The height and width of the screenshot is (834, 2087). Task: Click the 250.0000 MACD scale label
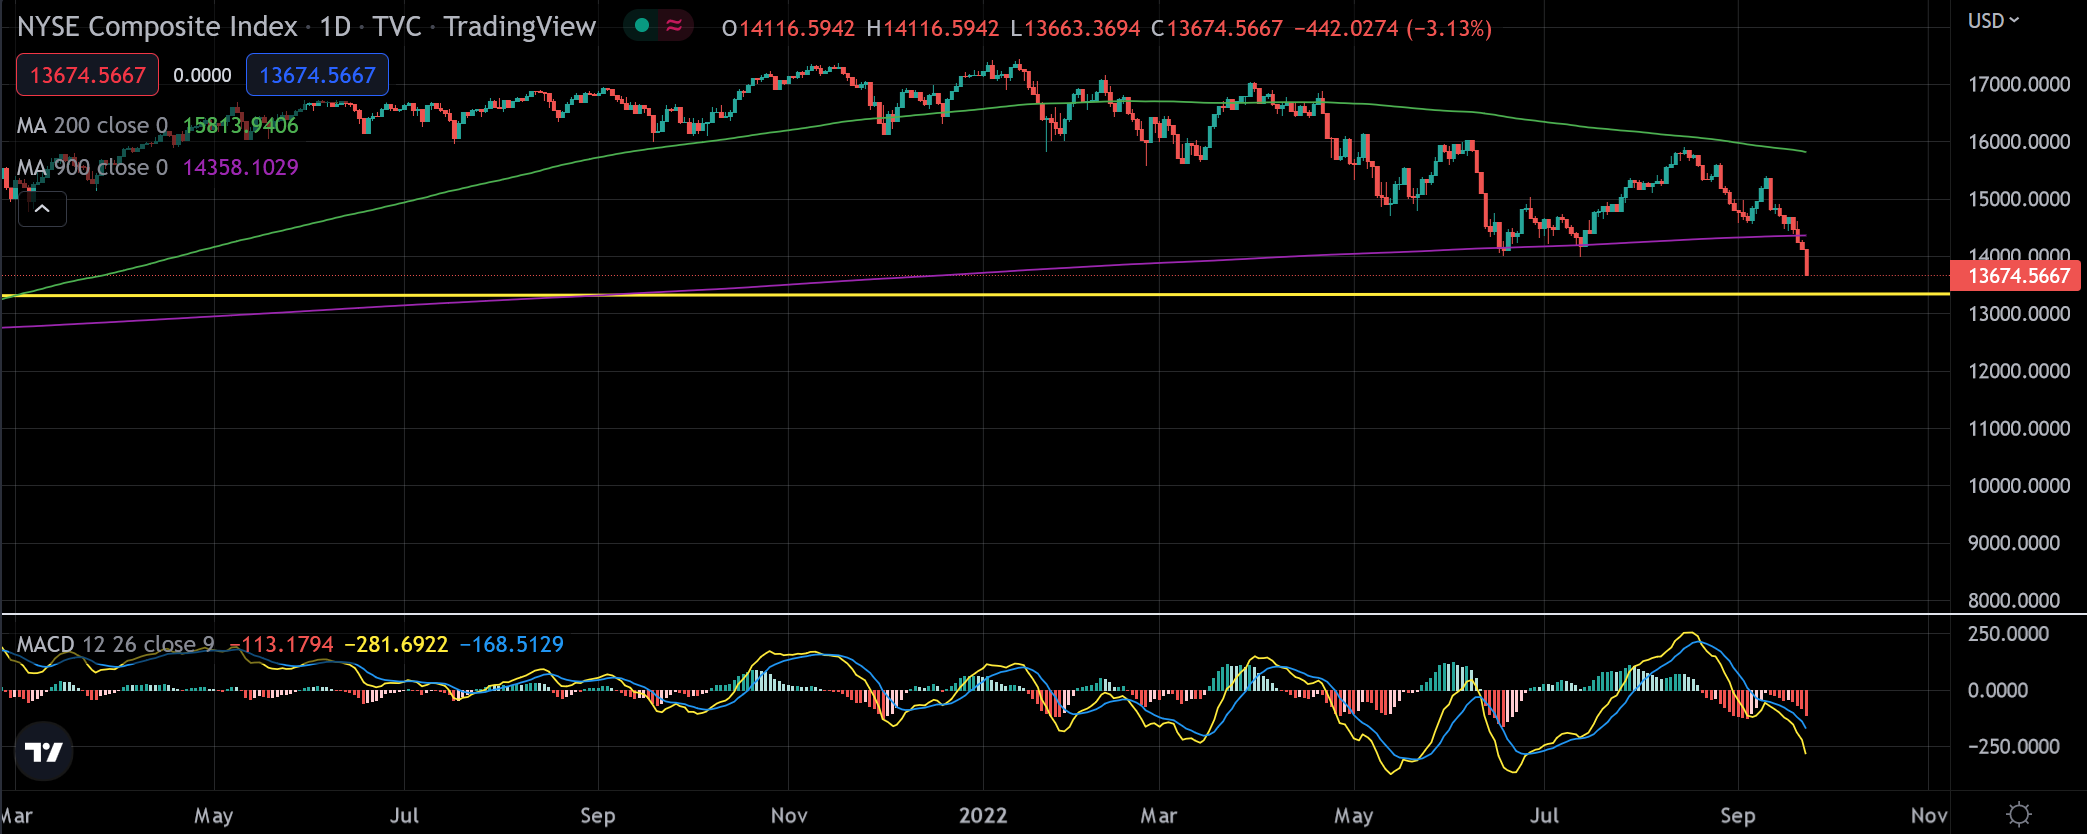coord(2008,633)
